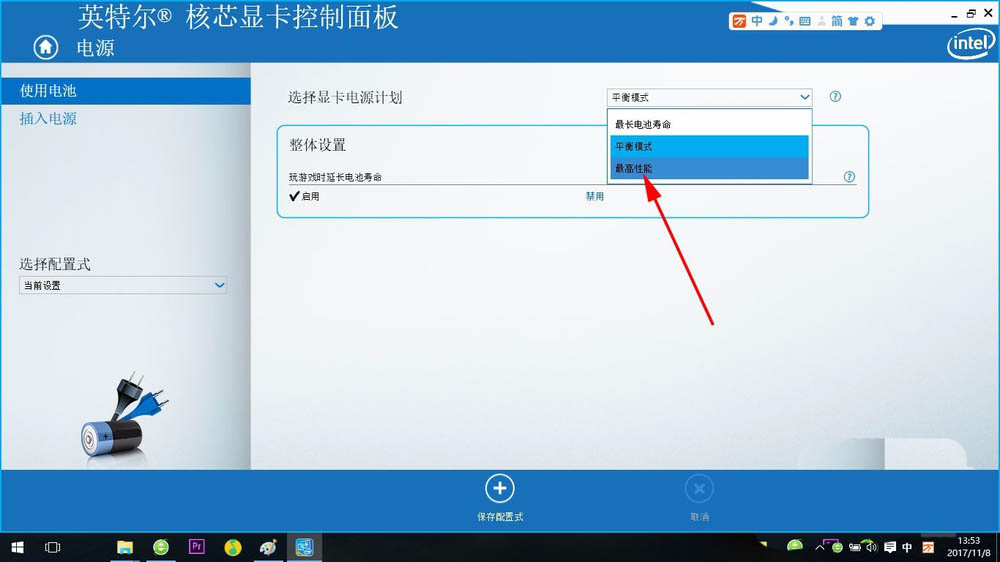Go to the home screen icon
This screenshot has width=1000, height=562.
coord(45,47)
